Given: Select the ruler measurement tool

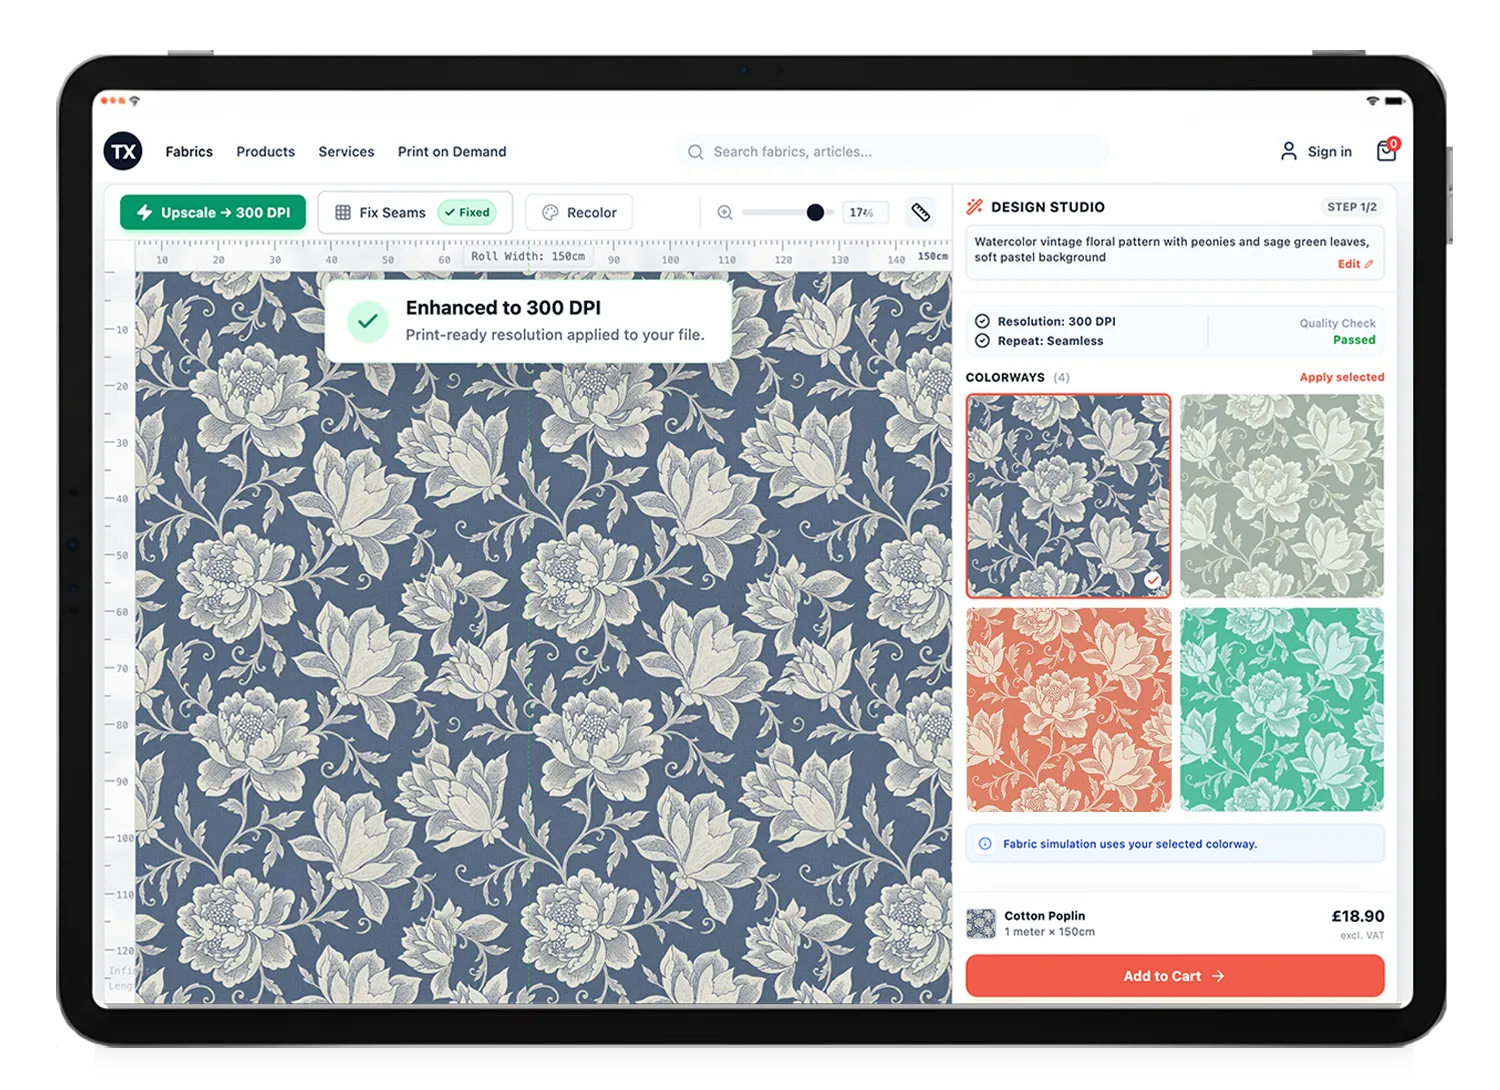Looking at the screenshot, I should (920, 212).
